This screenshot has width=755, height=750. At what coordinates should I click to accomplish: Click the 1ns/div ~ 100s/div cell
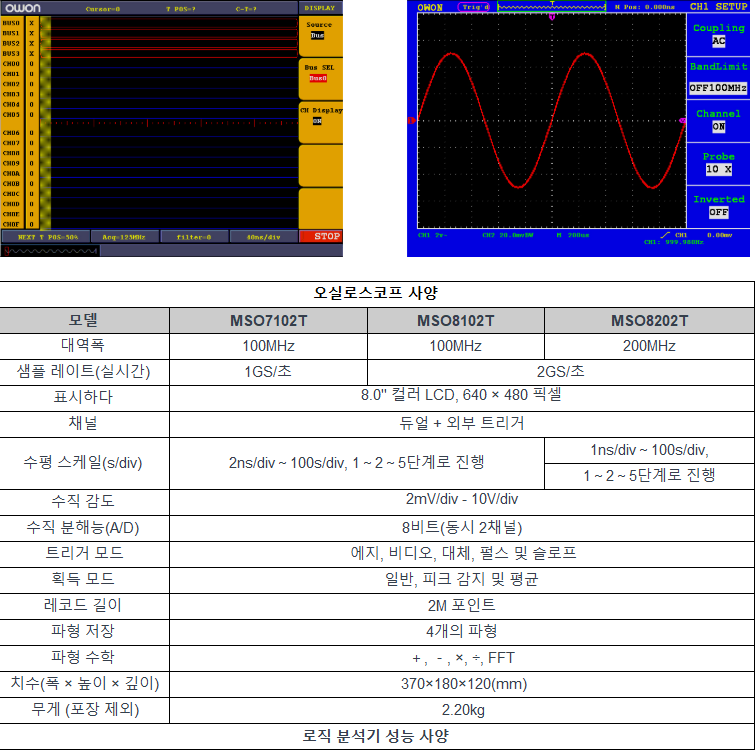click(x=649, y=451)
